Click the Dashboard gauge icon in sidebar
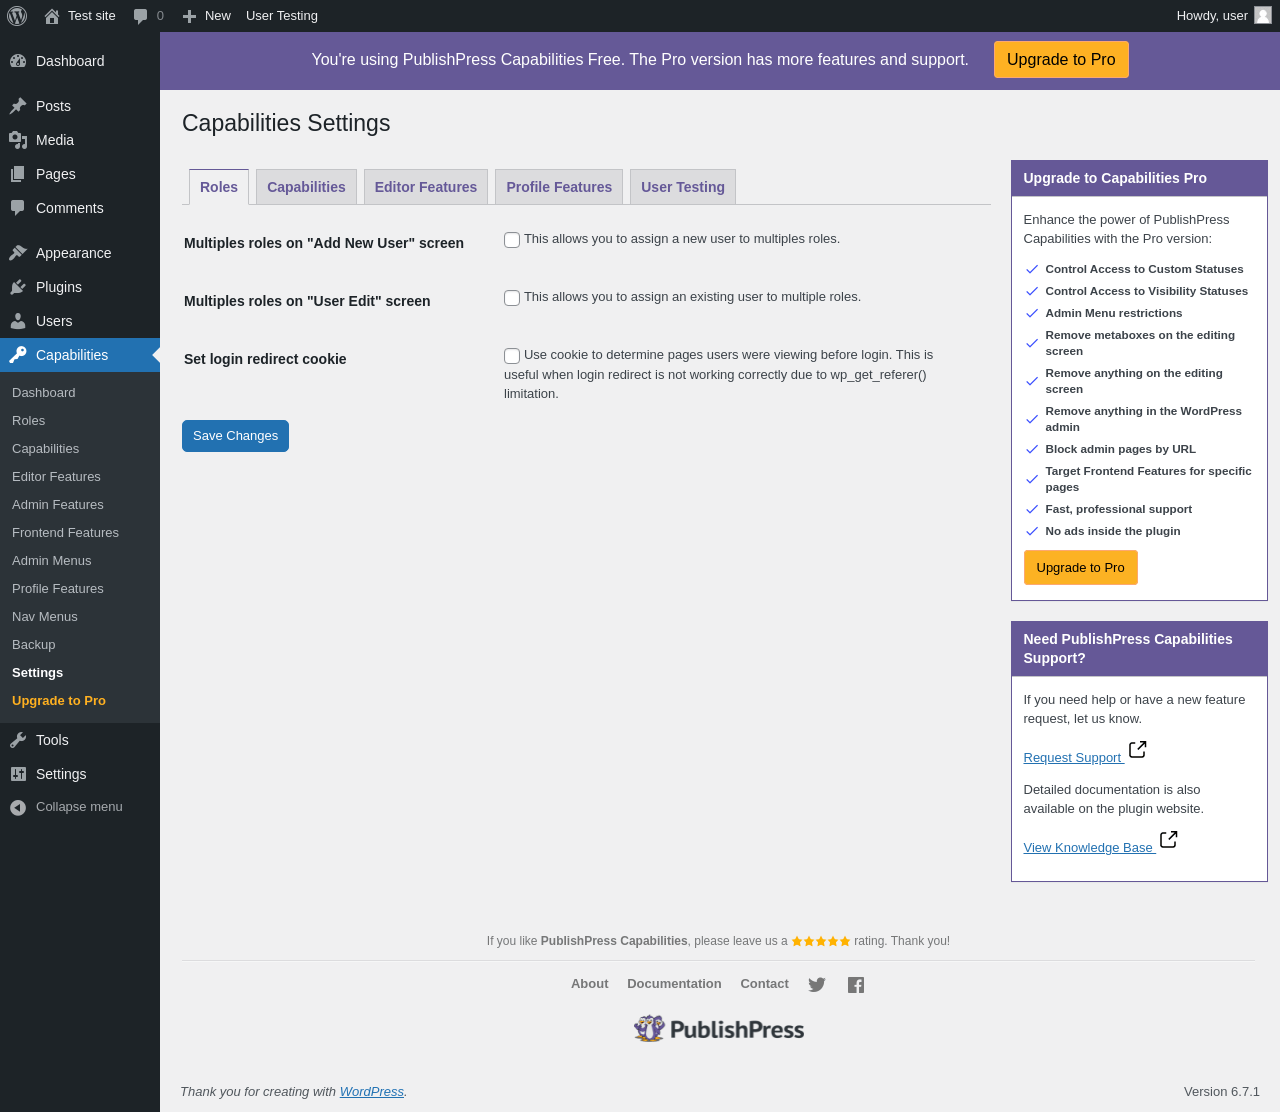The width and height of the screenshot is (1280, 1112). pos(18,61)
